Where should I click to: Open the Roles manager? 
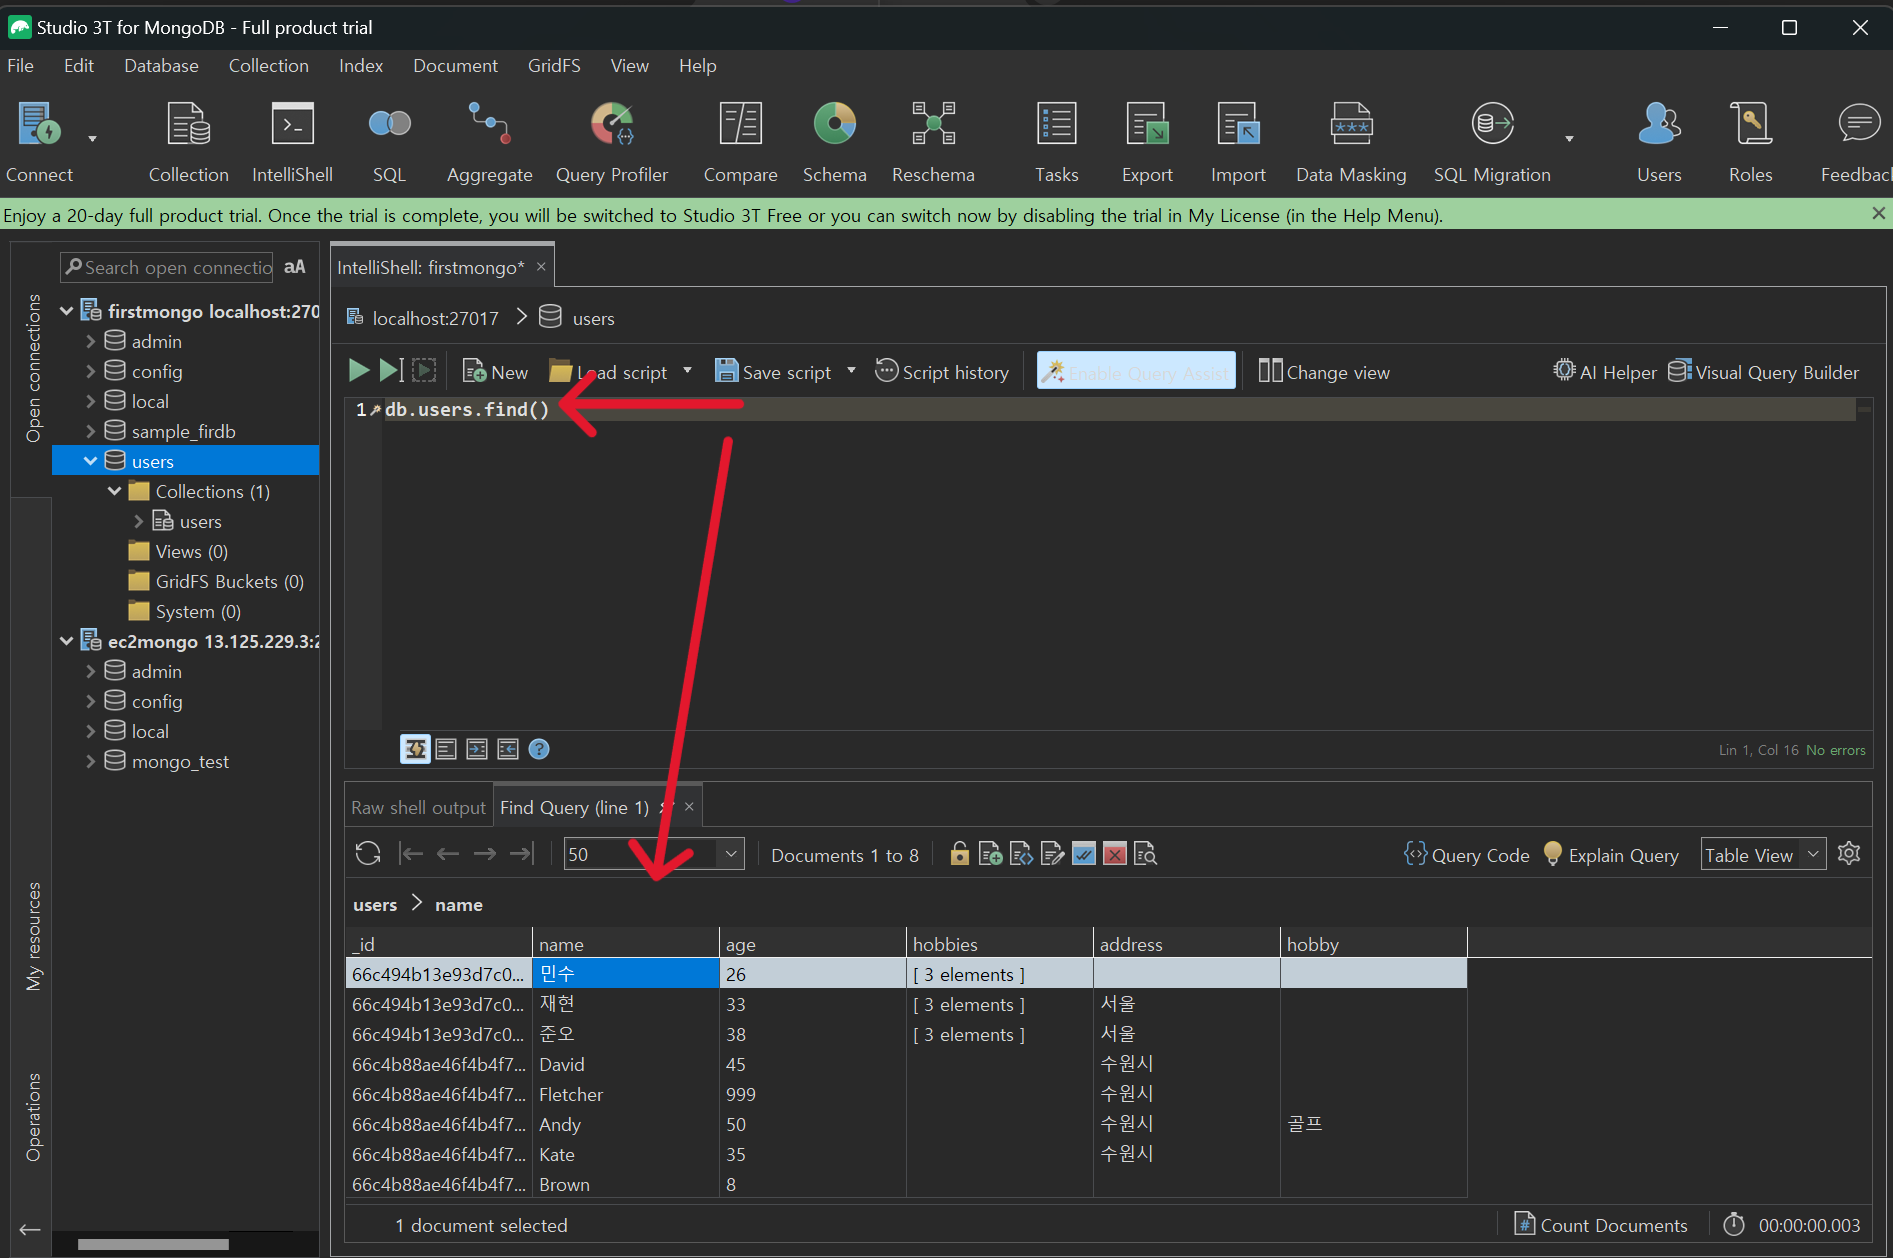tap(1750, 142)
